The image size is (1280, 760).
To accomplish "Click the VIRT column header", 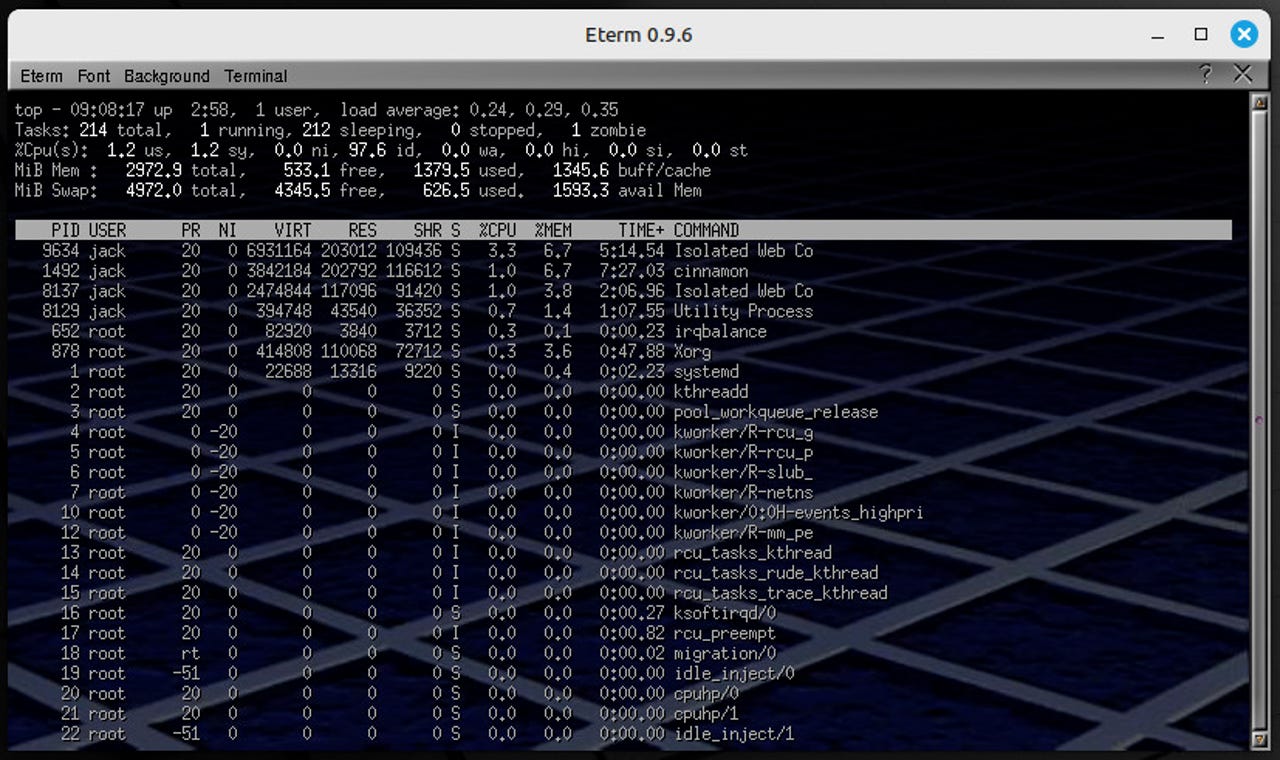I will [x=293, y=230].
